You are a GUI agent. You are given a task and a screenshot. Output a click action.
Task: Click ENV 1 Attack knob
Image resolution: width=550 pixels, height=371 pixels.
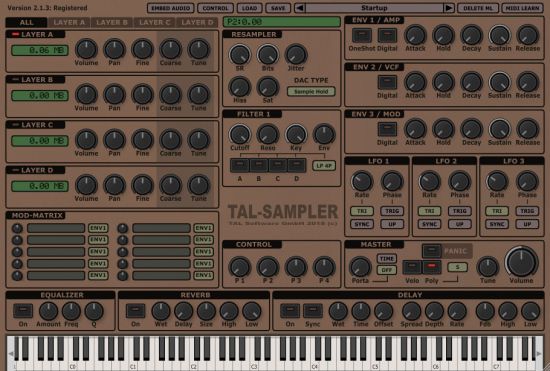(415, 35)
